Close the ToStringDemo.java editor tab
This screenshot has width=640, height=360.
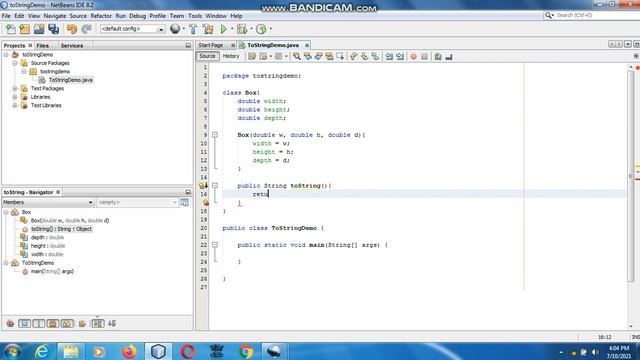(307, 45)
